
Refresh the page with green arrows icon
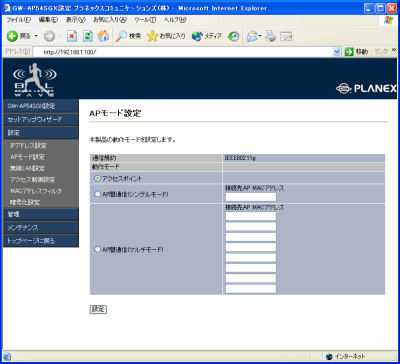coord(87,36)
